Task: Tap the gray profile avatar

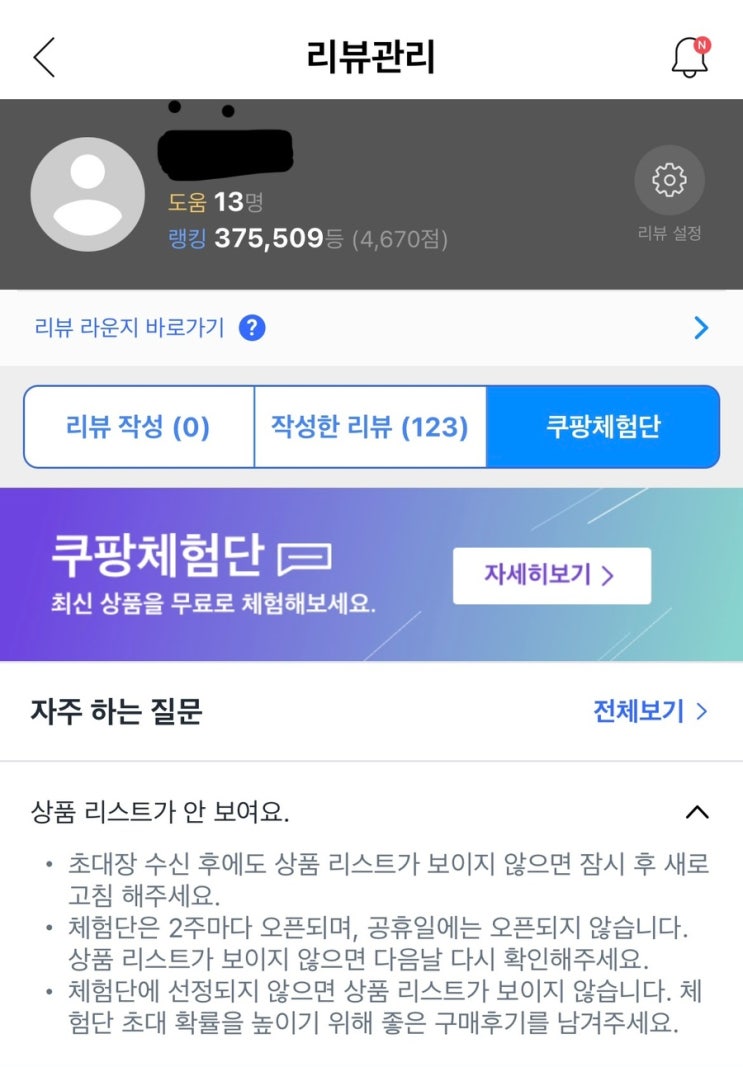Action: (88, 195)
